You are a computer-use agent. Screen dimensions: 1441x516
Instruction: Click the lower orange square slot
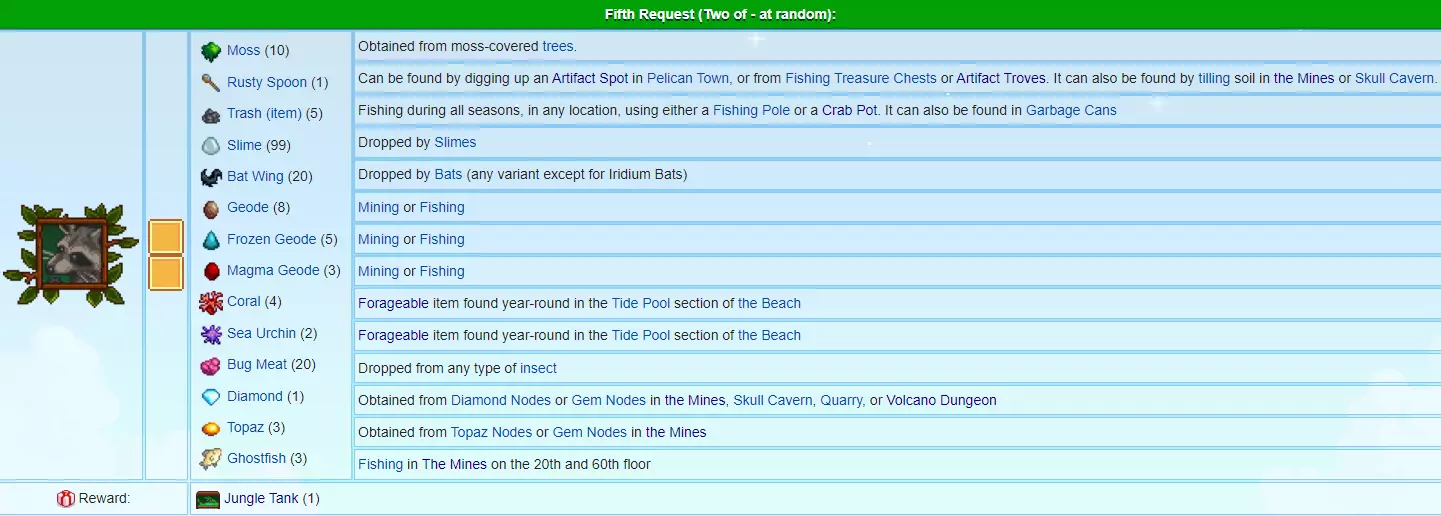[x=166, y=273]
